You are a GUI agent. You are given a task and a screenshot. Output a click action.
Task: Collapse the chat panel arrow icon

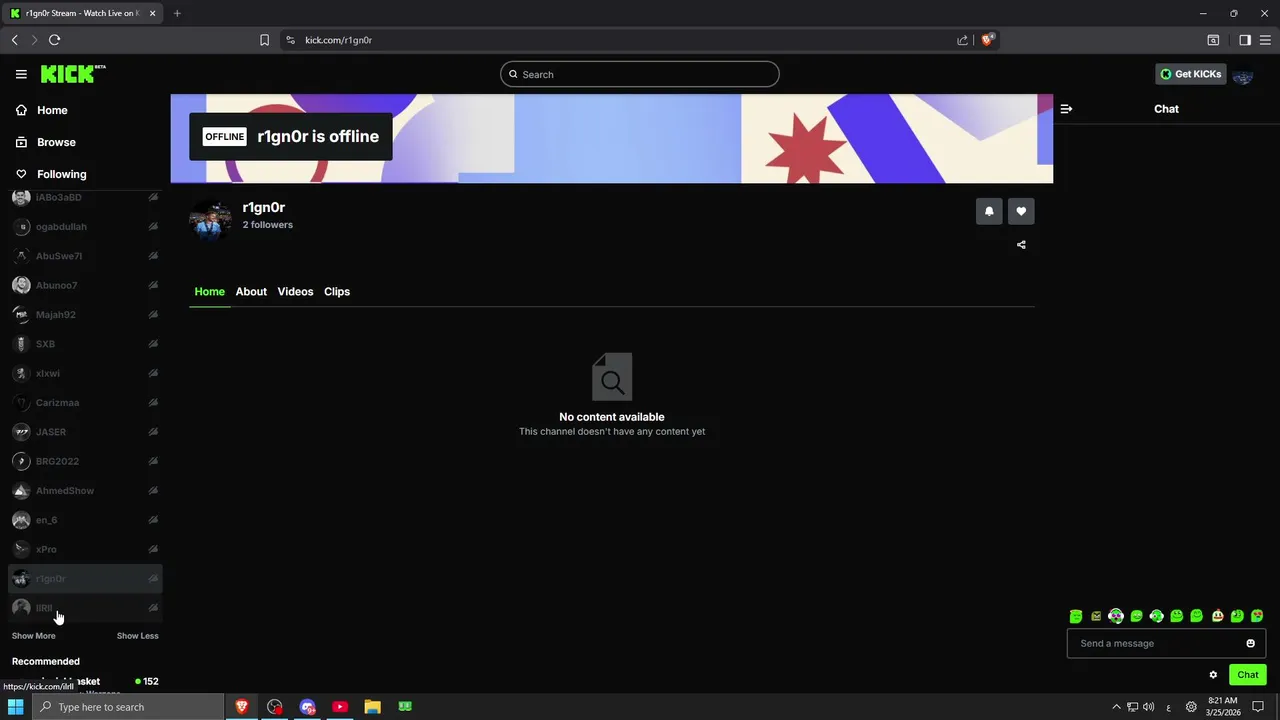1066,109
